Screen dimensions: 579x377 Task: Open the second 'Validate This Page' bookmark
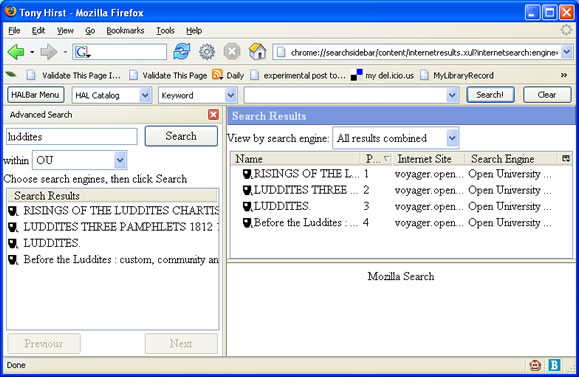[x=168, y=76]
